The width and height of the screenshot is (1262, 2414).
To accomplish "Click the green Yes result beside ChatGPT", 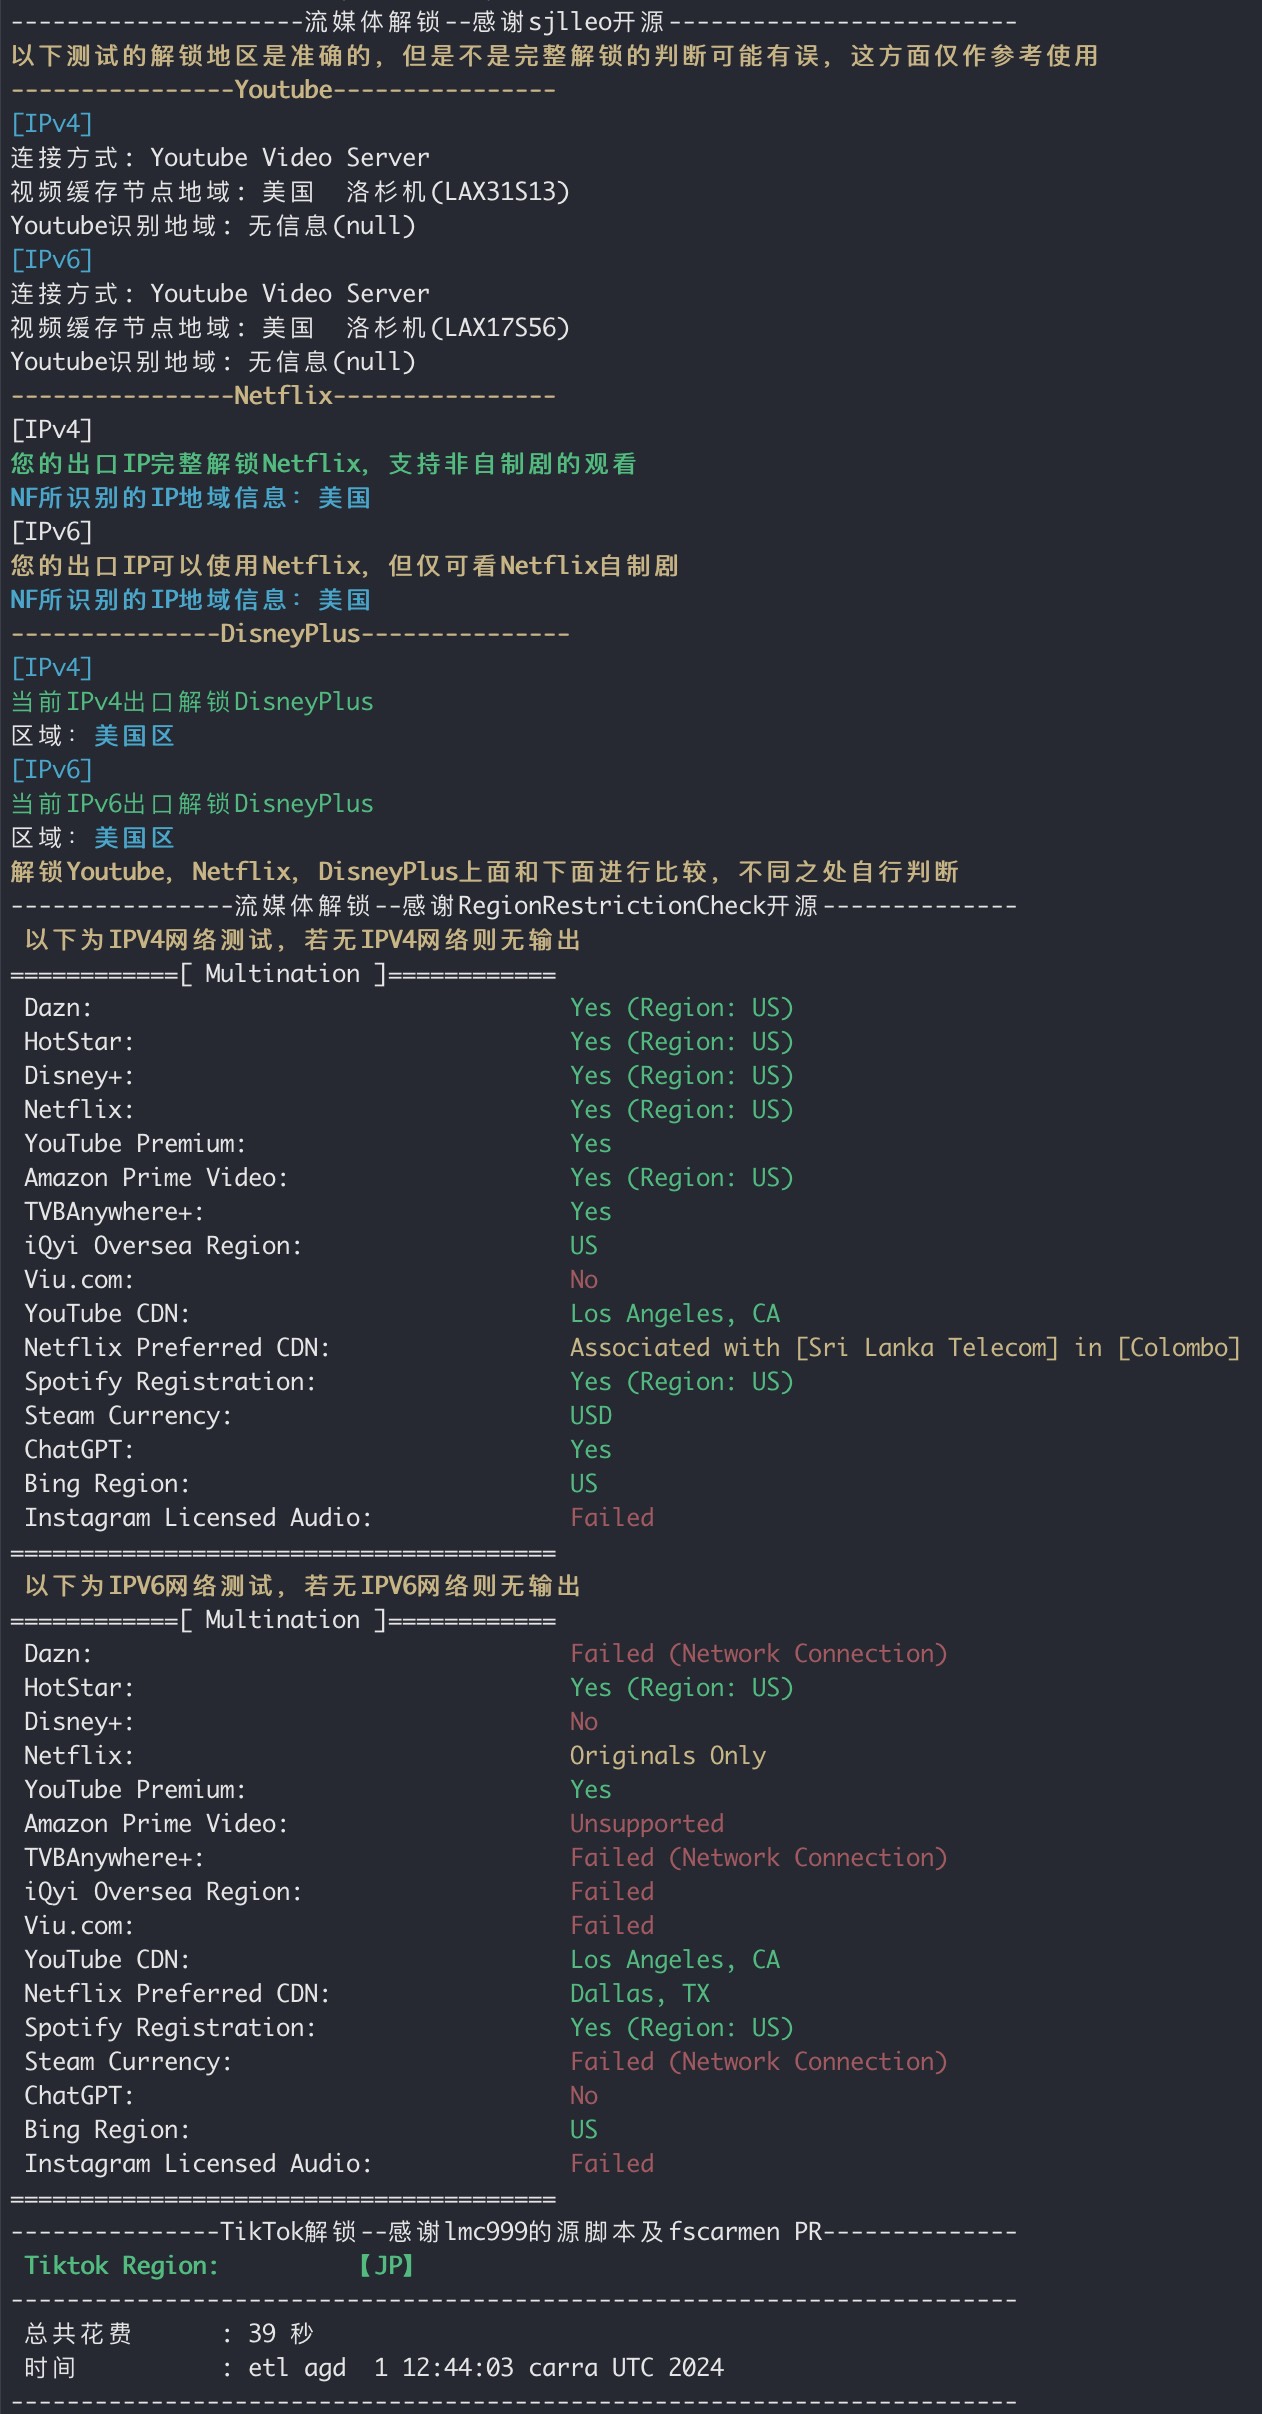I will click(x=590, y=1450).
